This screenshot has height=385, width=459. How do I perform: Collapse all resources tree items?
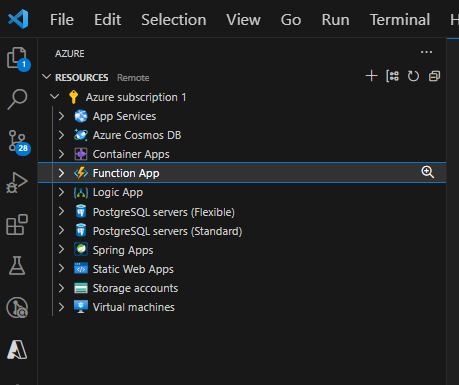(434, 76)
